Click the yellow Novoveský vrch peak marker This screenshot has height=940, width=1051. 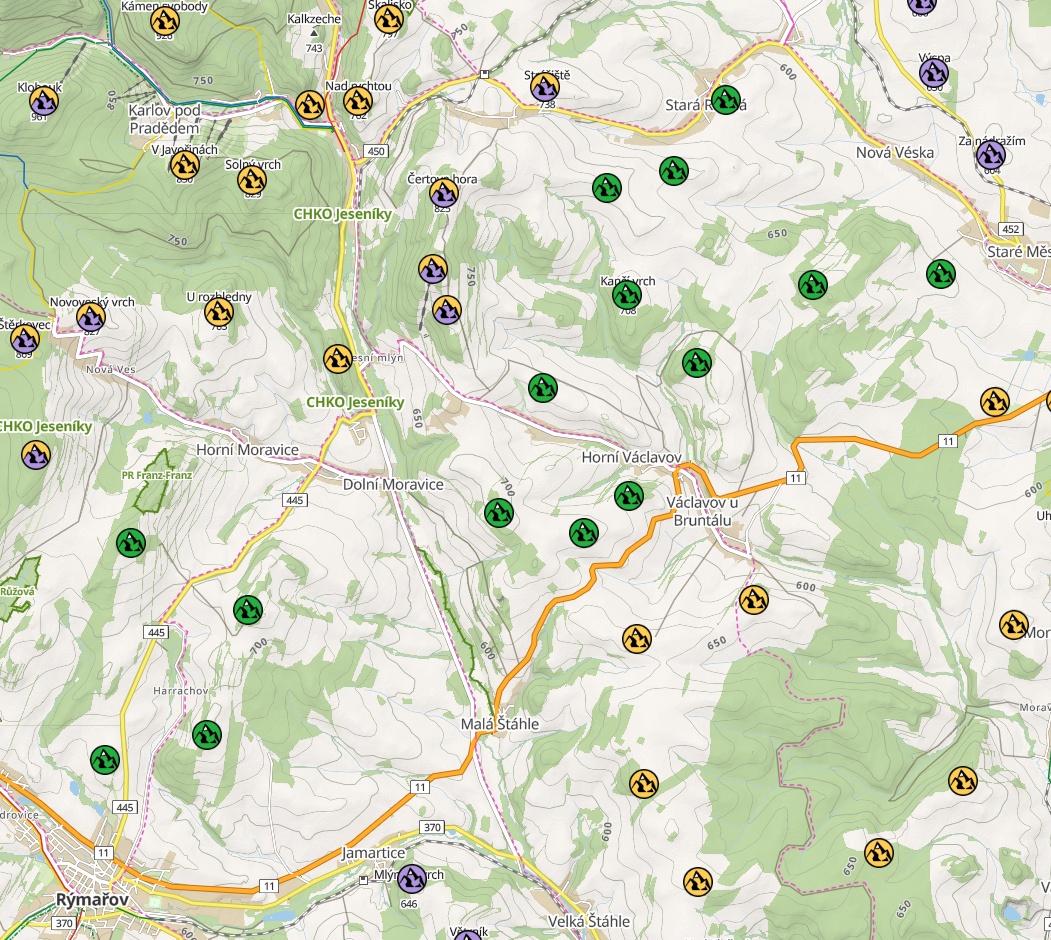coord(91,317)
